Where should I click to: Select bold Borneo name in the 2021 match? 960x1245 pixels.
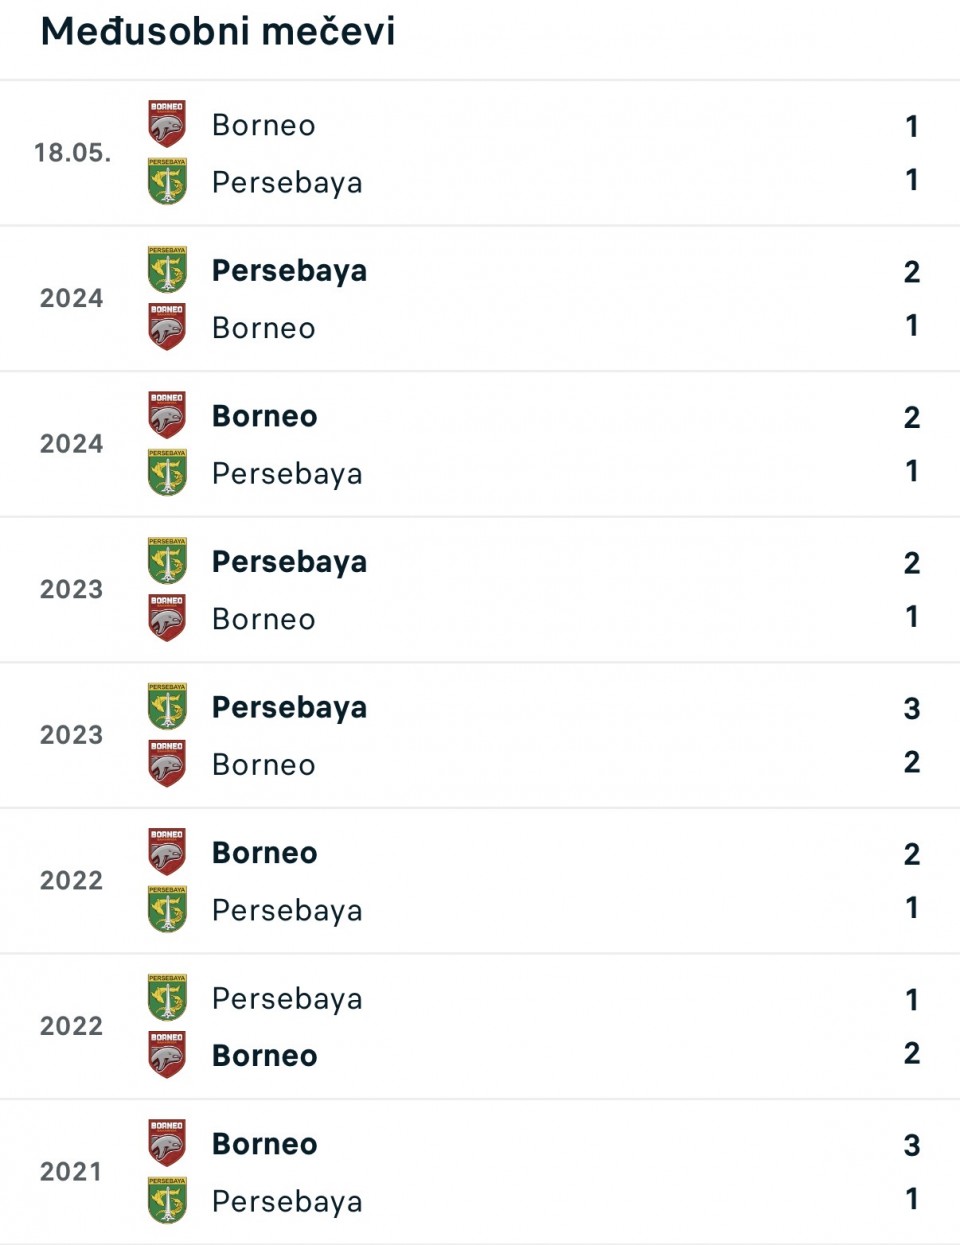pos(265,1144)
